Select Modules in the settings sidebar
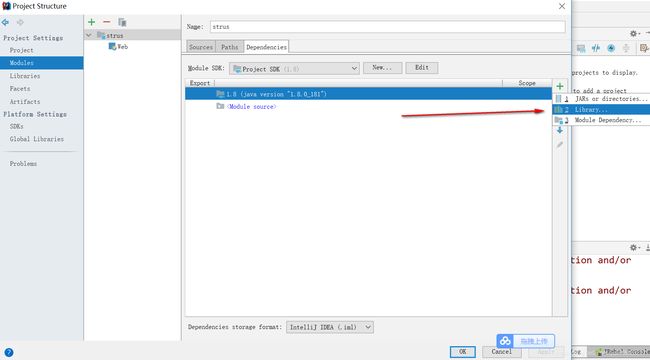 41,63
